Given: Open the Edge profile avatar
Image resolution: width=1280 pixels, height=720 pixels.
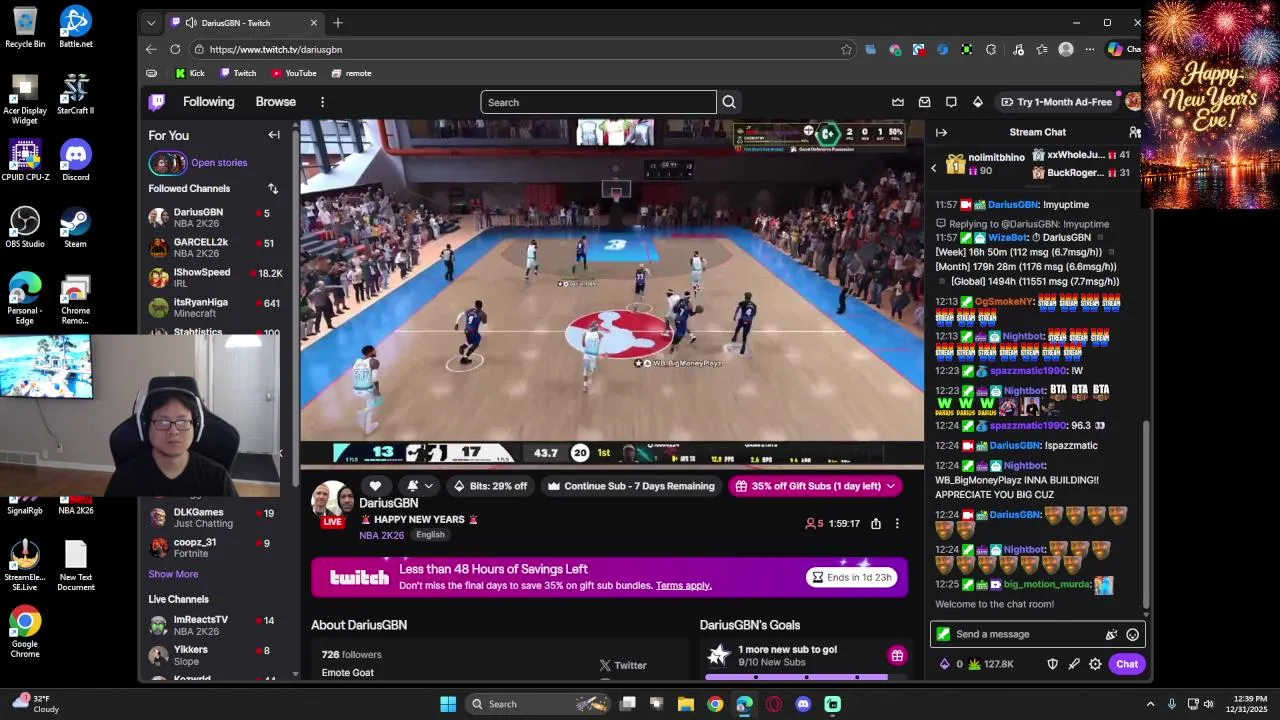Looking at the screenshot, I should [1066, 49].
